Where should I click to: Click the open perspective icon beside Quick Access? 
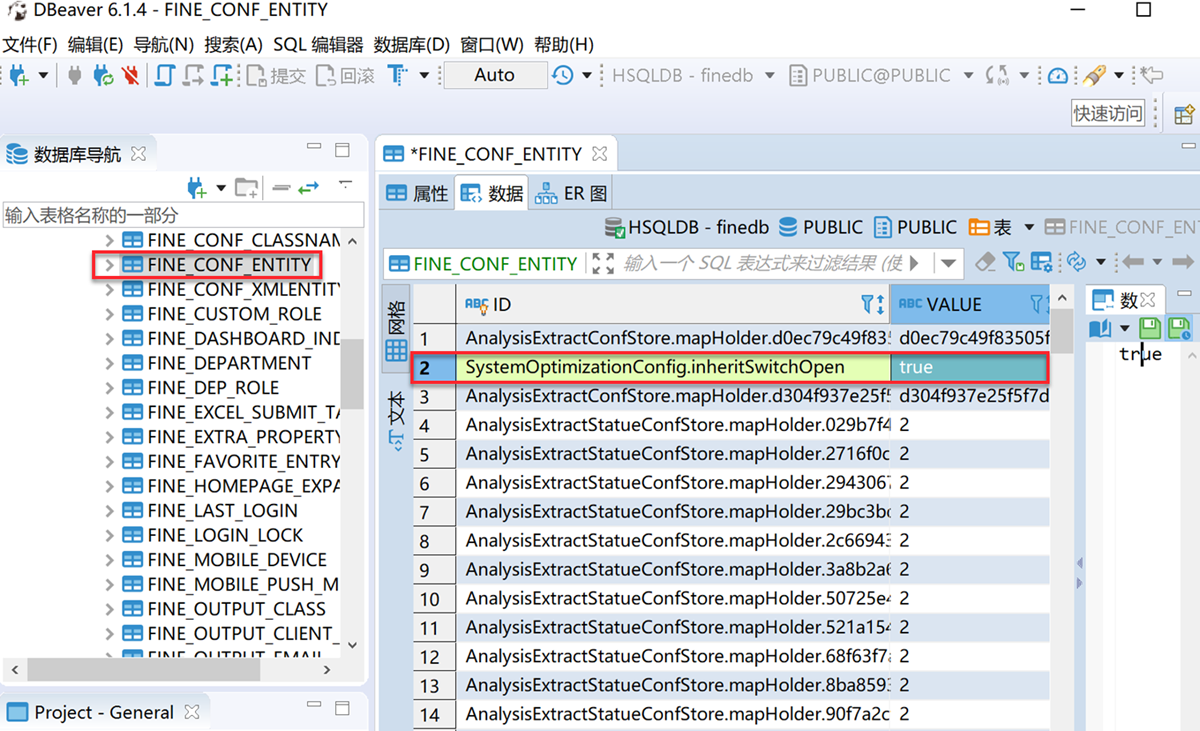point(1184,113)
